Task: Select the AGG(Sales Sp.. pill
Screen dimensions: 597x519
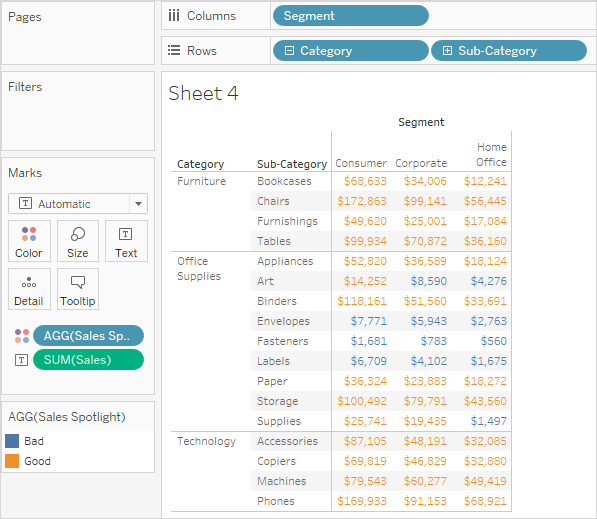Action: coord(88,336)
